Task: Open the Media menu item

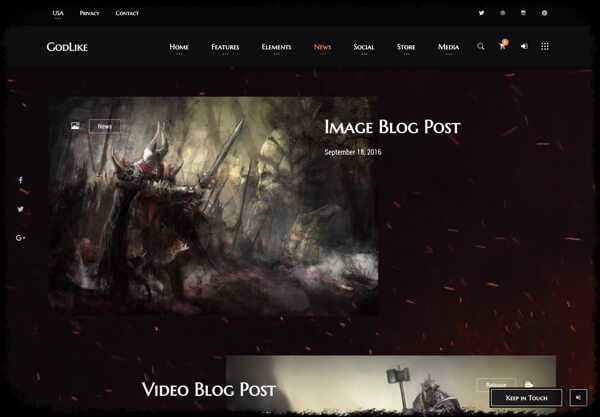Action: point(448,47)
